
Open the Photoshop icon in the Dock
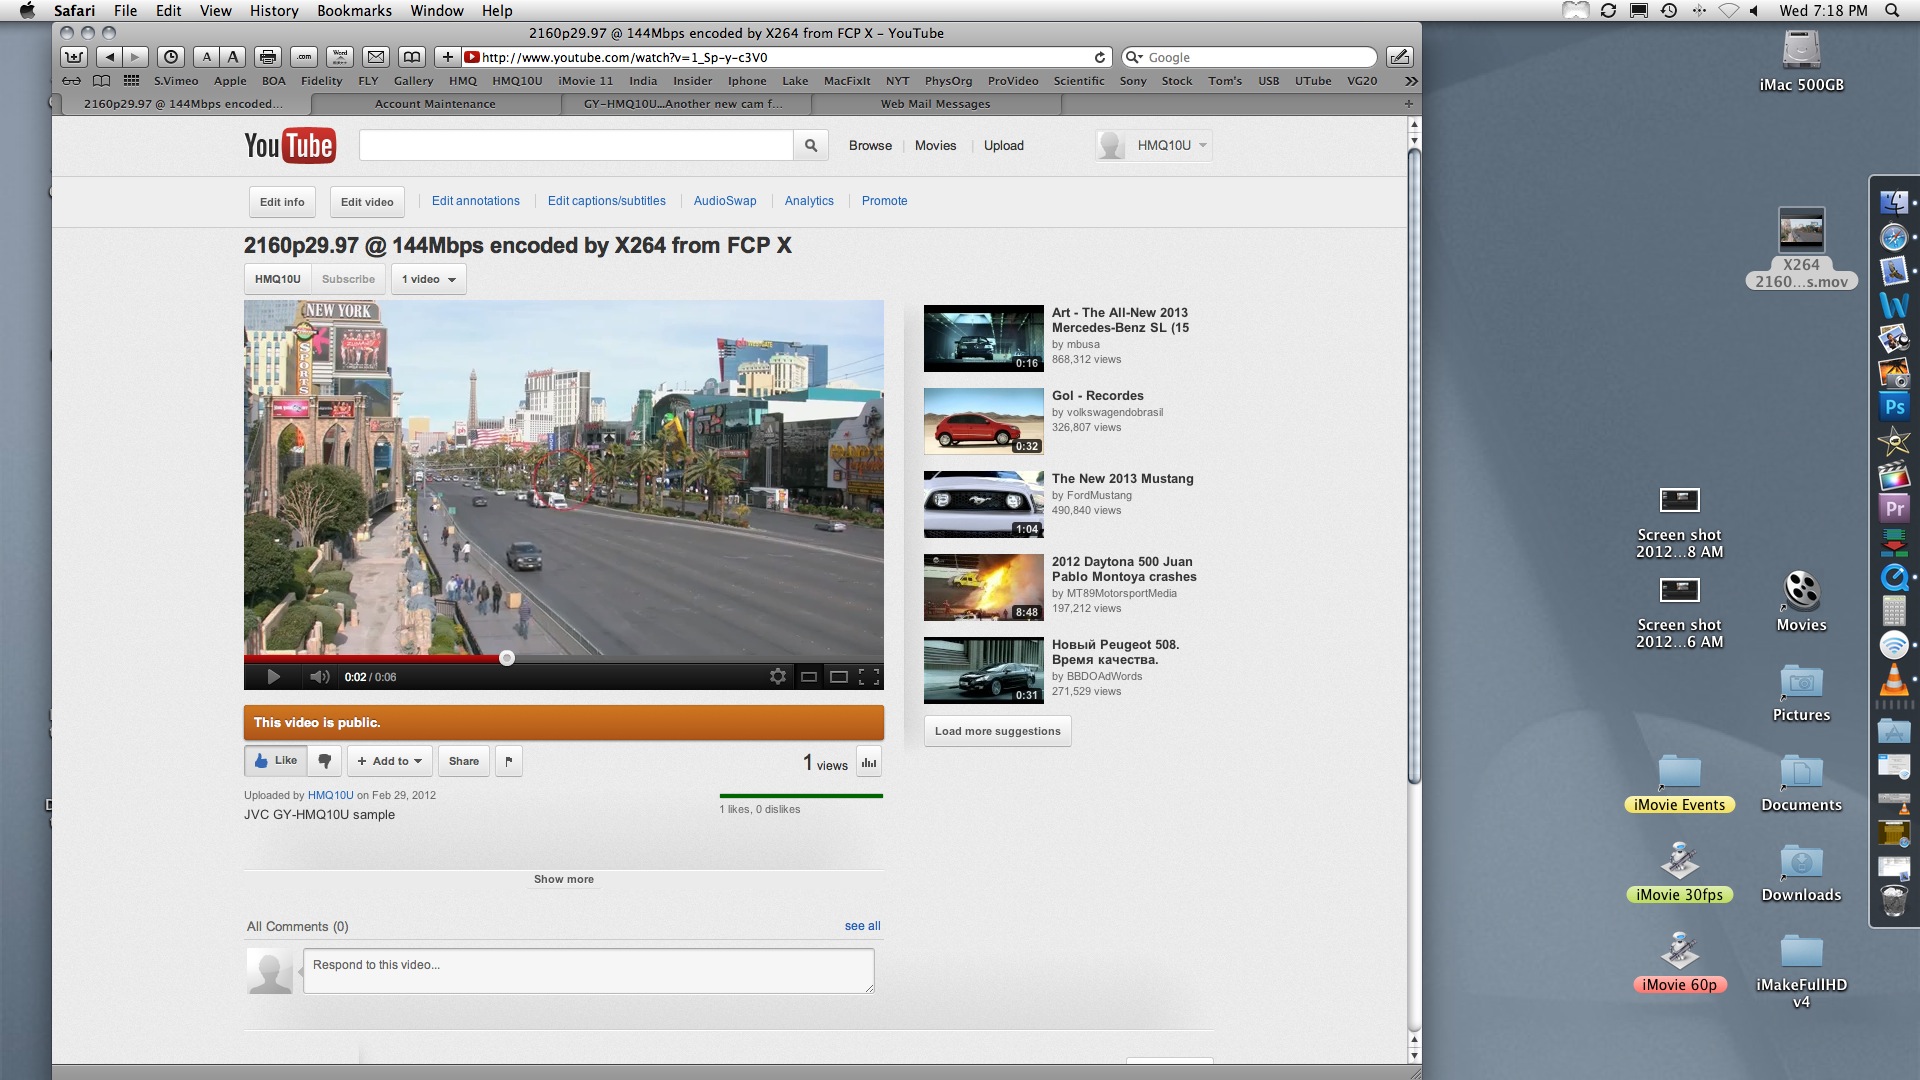(1894, 407)
